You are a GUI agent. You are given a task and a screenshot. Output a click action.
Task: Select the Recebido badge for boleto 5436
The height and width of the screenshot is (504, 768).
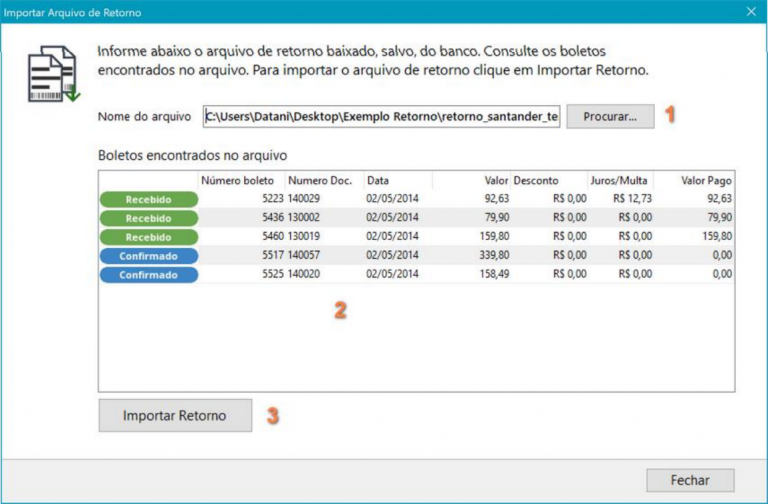(x=148, y=218)
